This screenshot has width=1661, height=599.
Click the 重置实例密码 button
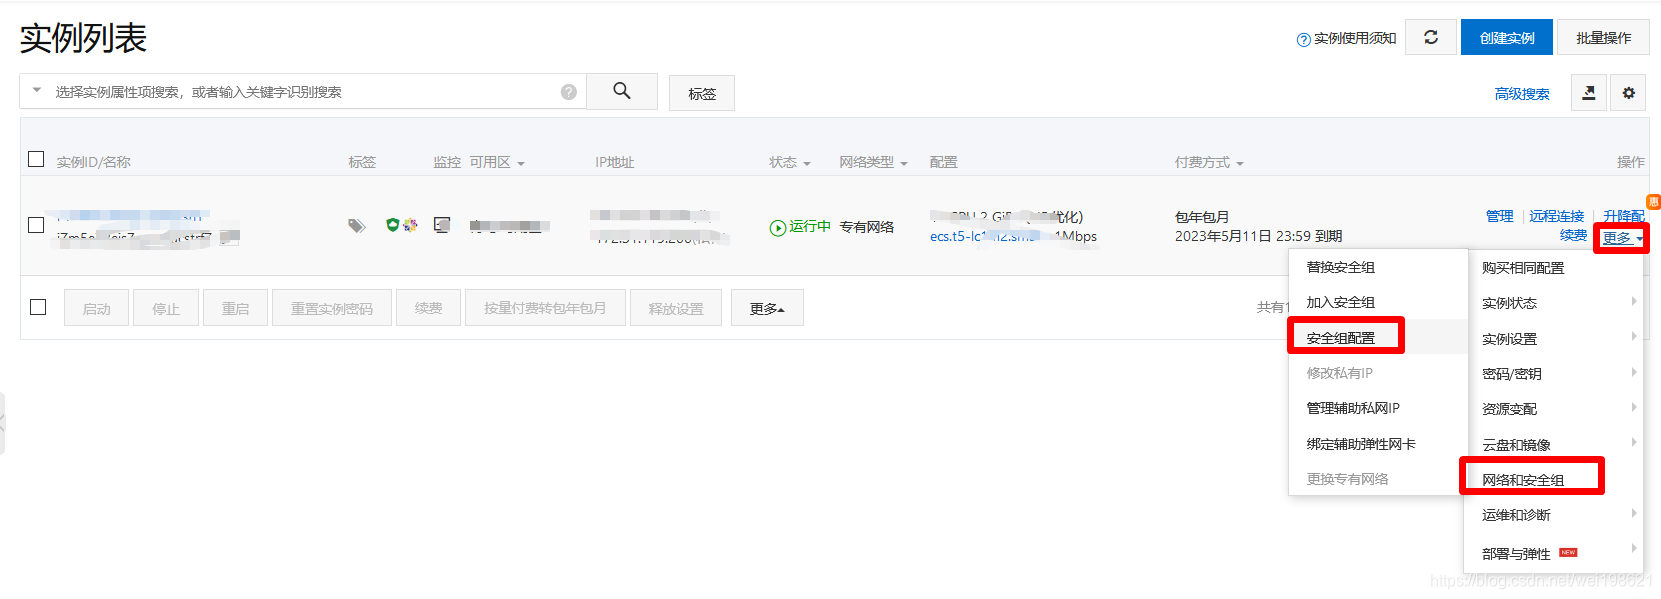pyautogui.click(x=332, y=308)
